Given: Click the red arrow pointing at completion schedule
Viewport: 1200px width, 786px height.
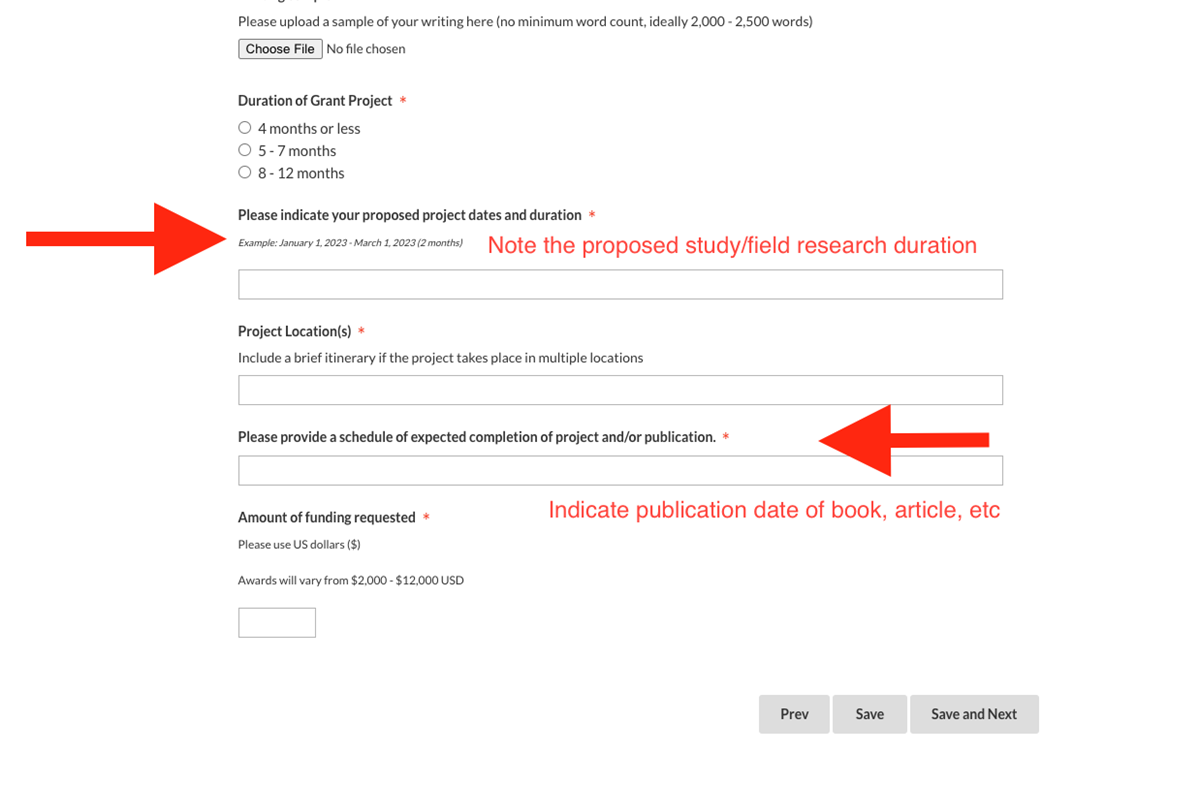Looking at the screenshot, I should click(x=900, y=440).
